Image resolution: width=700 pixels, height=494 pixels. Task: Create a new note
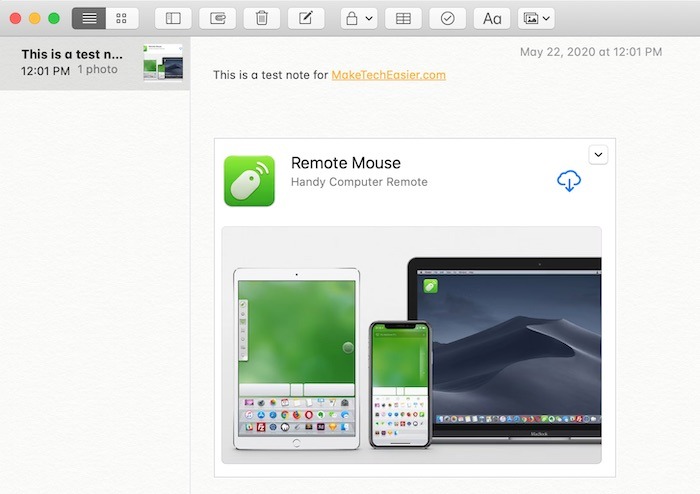[x=306, y=18]
